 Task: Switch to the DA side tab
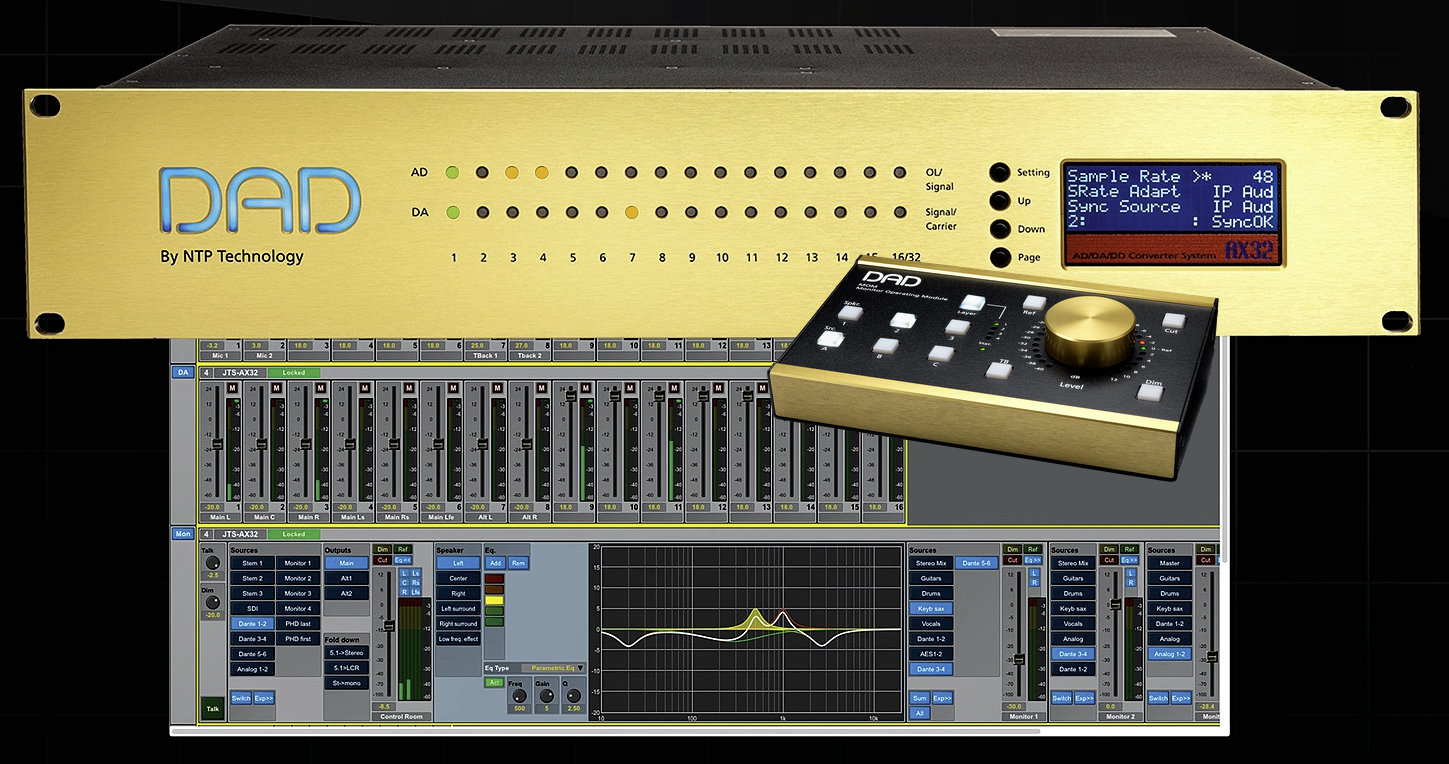point(183,372)
